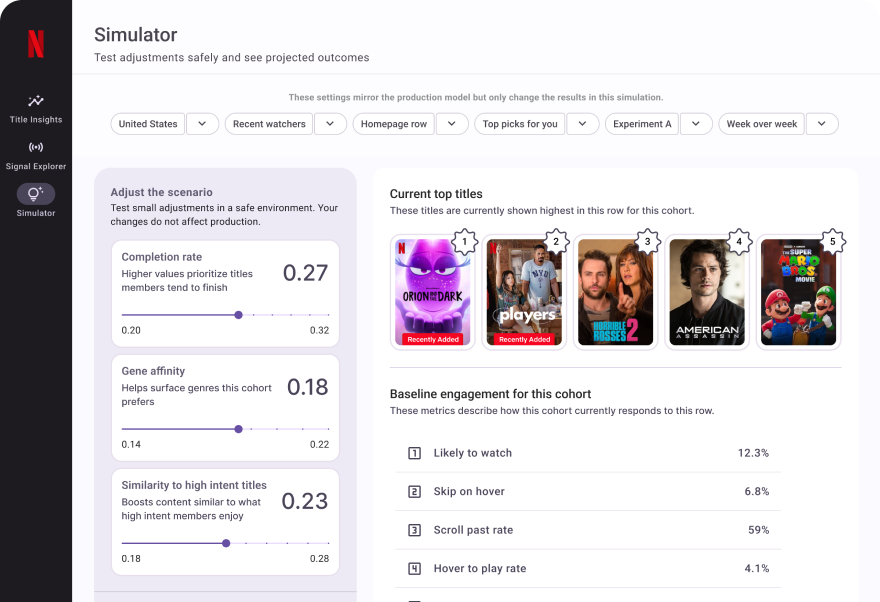Screen dimensions: 880x602
Task: Click the number 1 icon beside Likely to watch
Action: [414, 453]
